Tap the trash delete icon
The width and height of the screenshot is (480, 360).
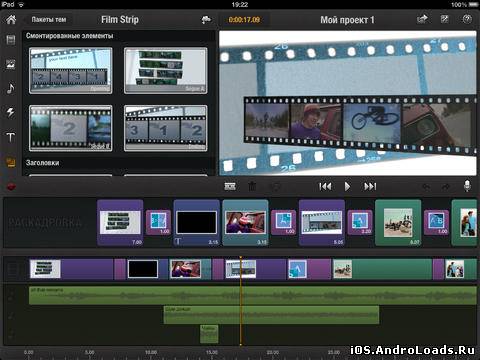point(252,186)
